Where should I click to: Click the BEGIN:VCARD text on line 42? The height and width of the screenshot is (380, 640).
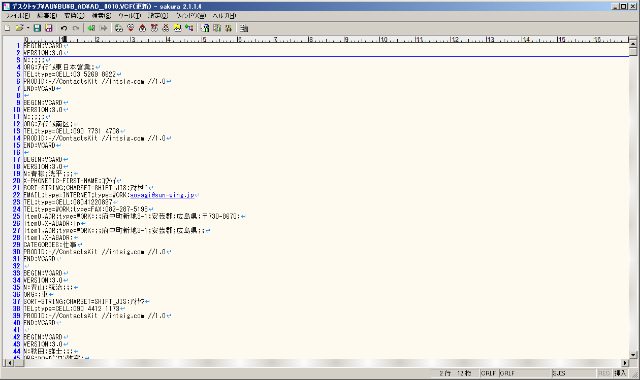click(43, 337)
